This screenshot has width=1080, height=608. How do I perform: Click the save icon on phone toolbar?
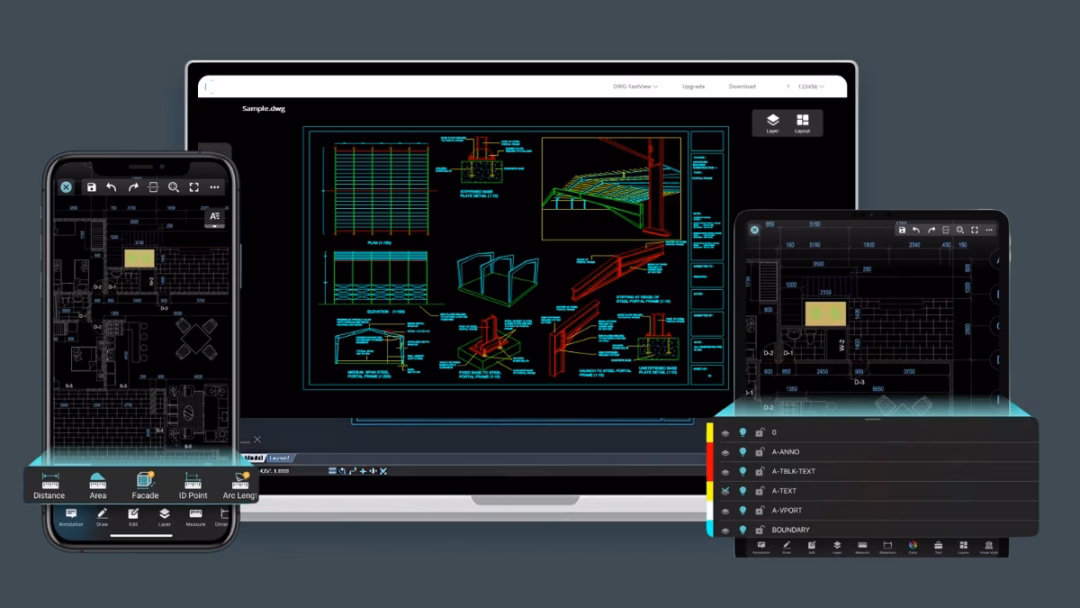pyautogui.click(x=91, y=187)
